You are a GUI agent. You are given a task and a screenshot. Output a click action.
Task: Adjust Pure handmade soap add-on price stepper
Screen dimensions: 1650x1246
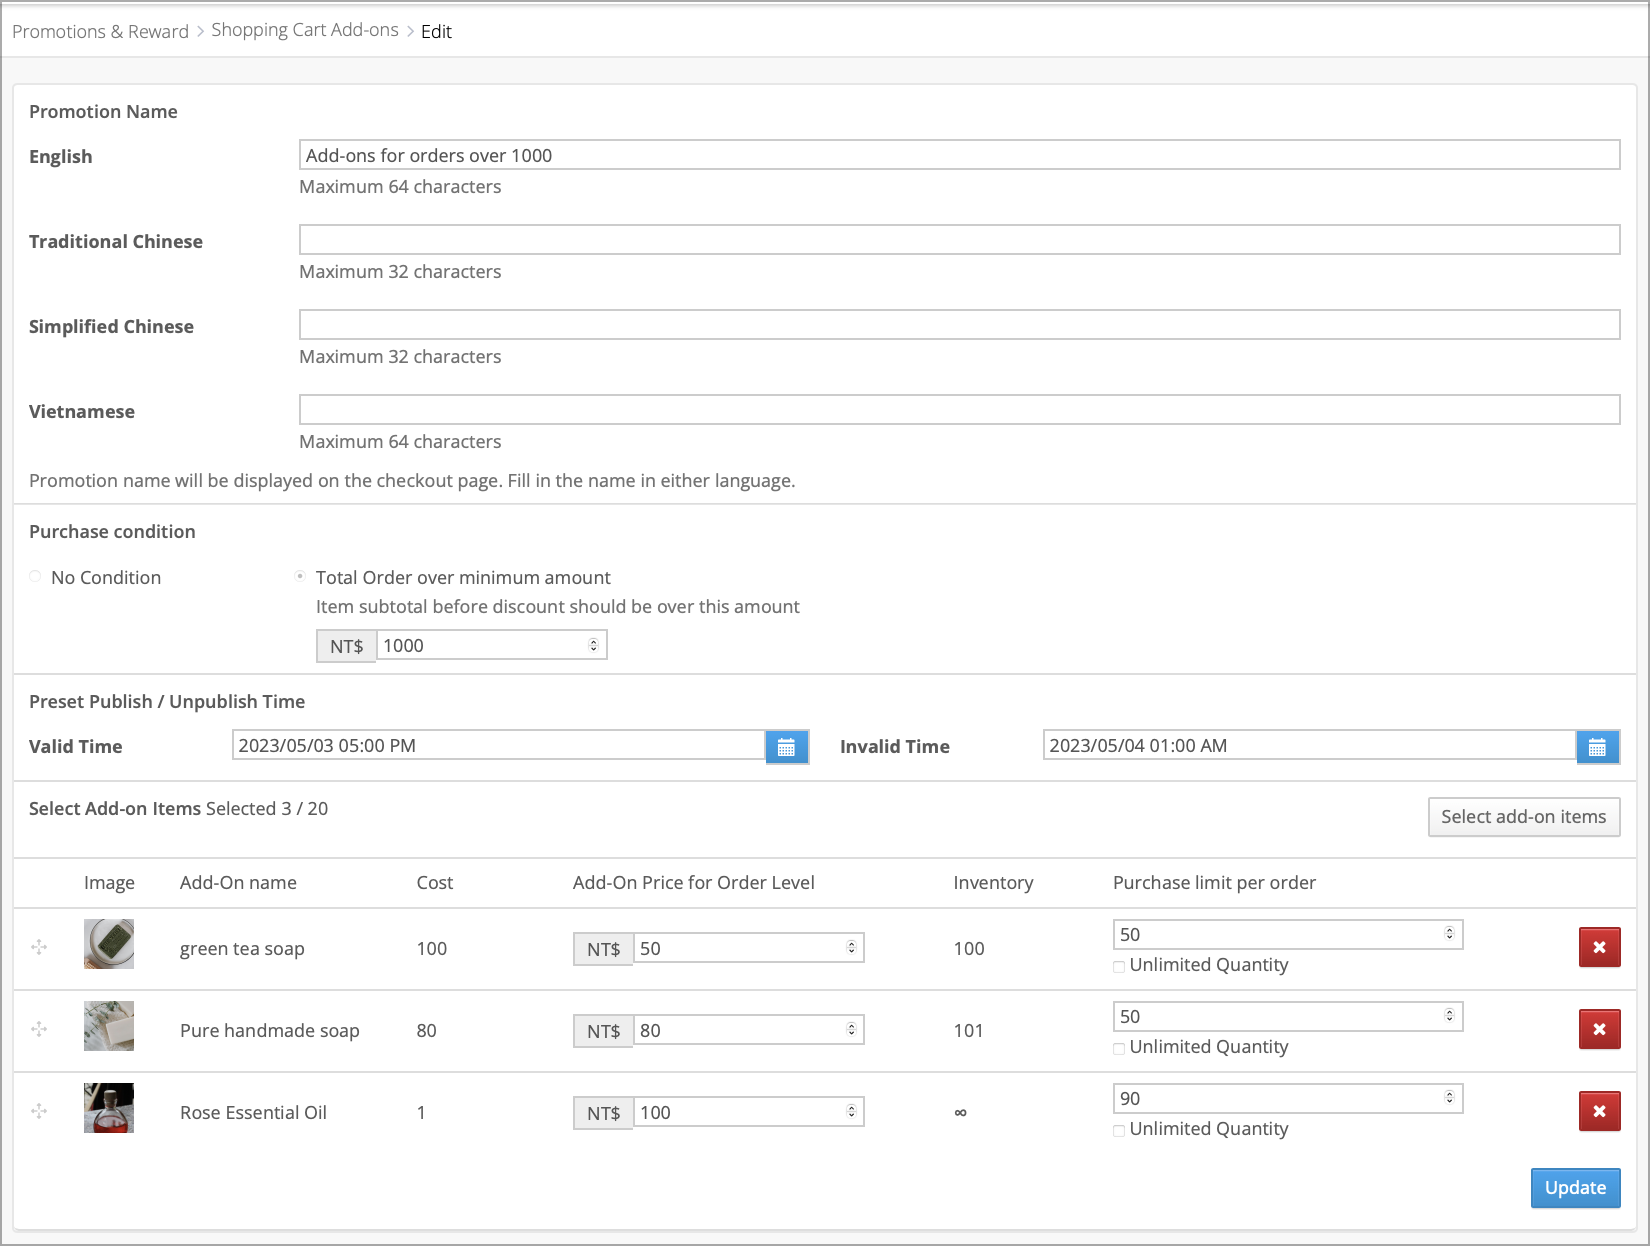tap(852, 1029)
